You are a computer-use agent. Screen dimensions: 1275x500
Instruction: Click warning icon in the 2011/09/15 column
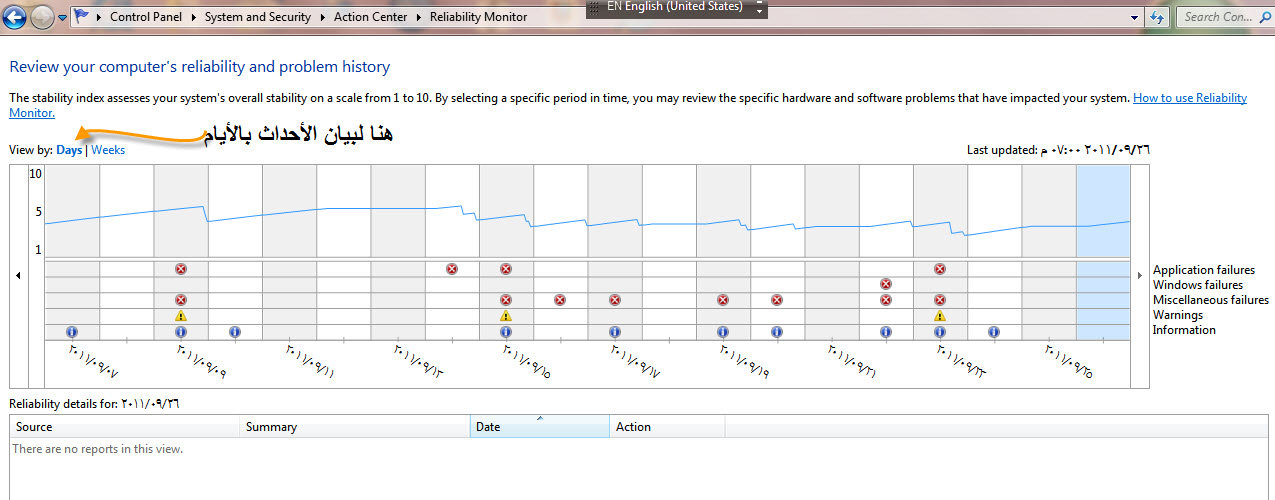(x=506, y=315)
